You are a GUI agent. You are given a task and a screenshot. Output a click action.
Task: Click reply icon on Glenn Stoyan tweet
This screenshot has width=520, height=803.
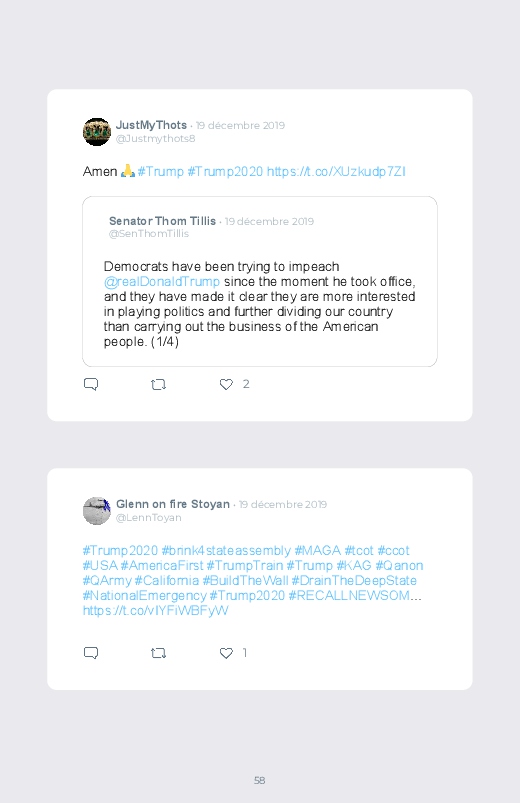pos(91,653)
